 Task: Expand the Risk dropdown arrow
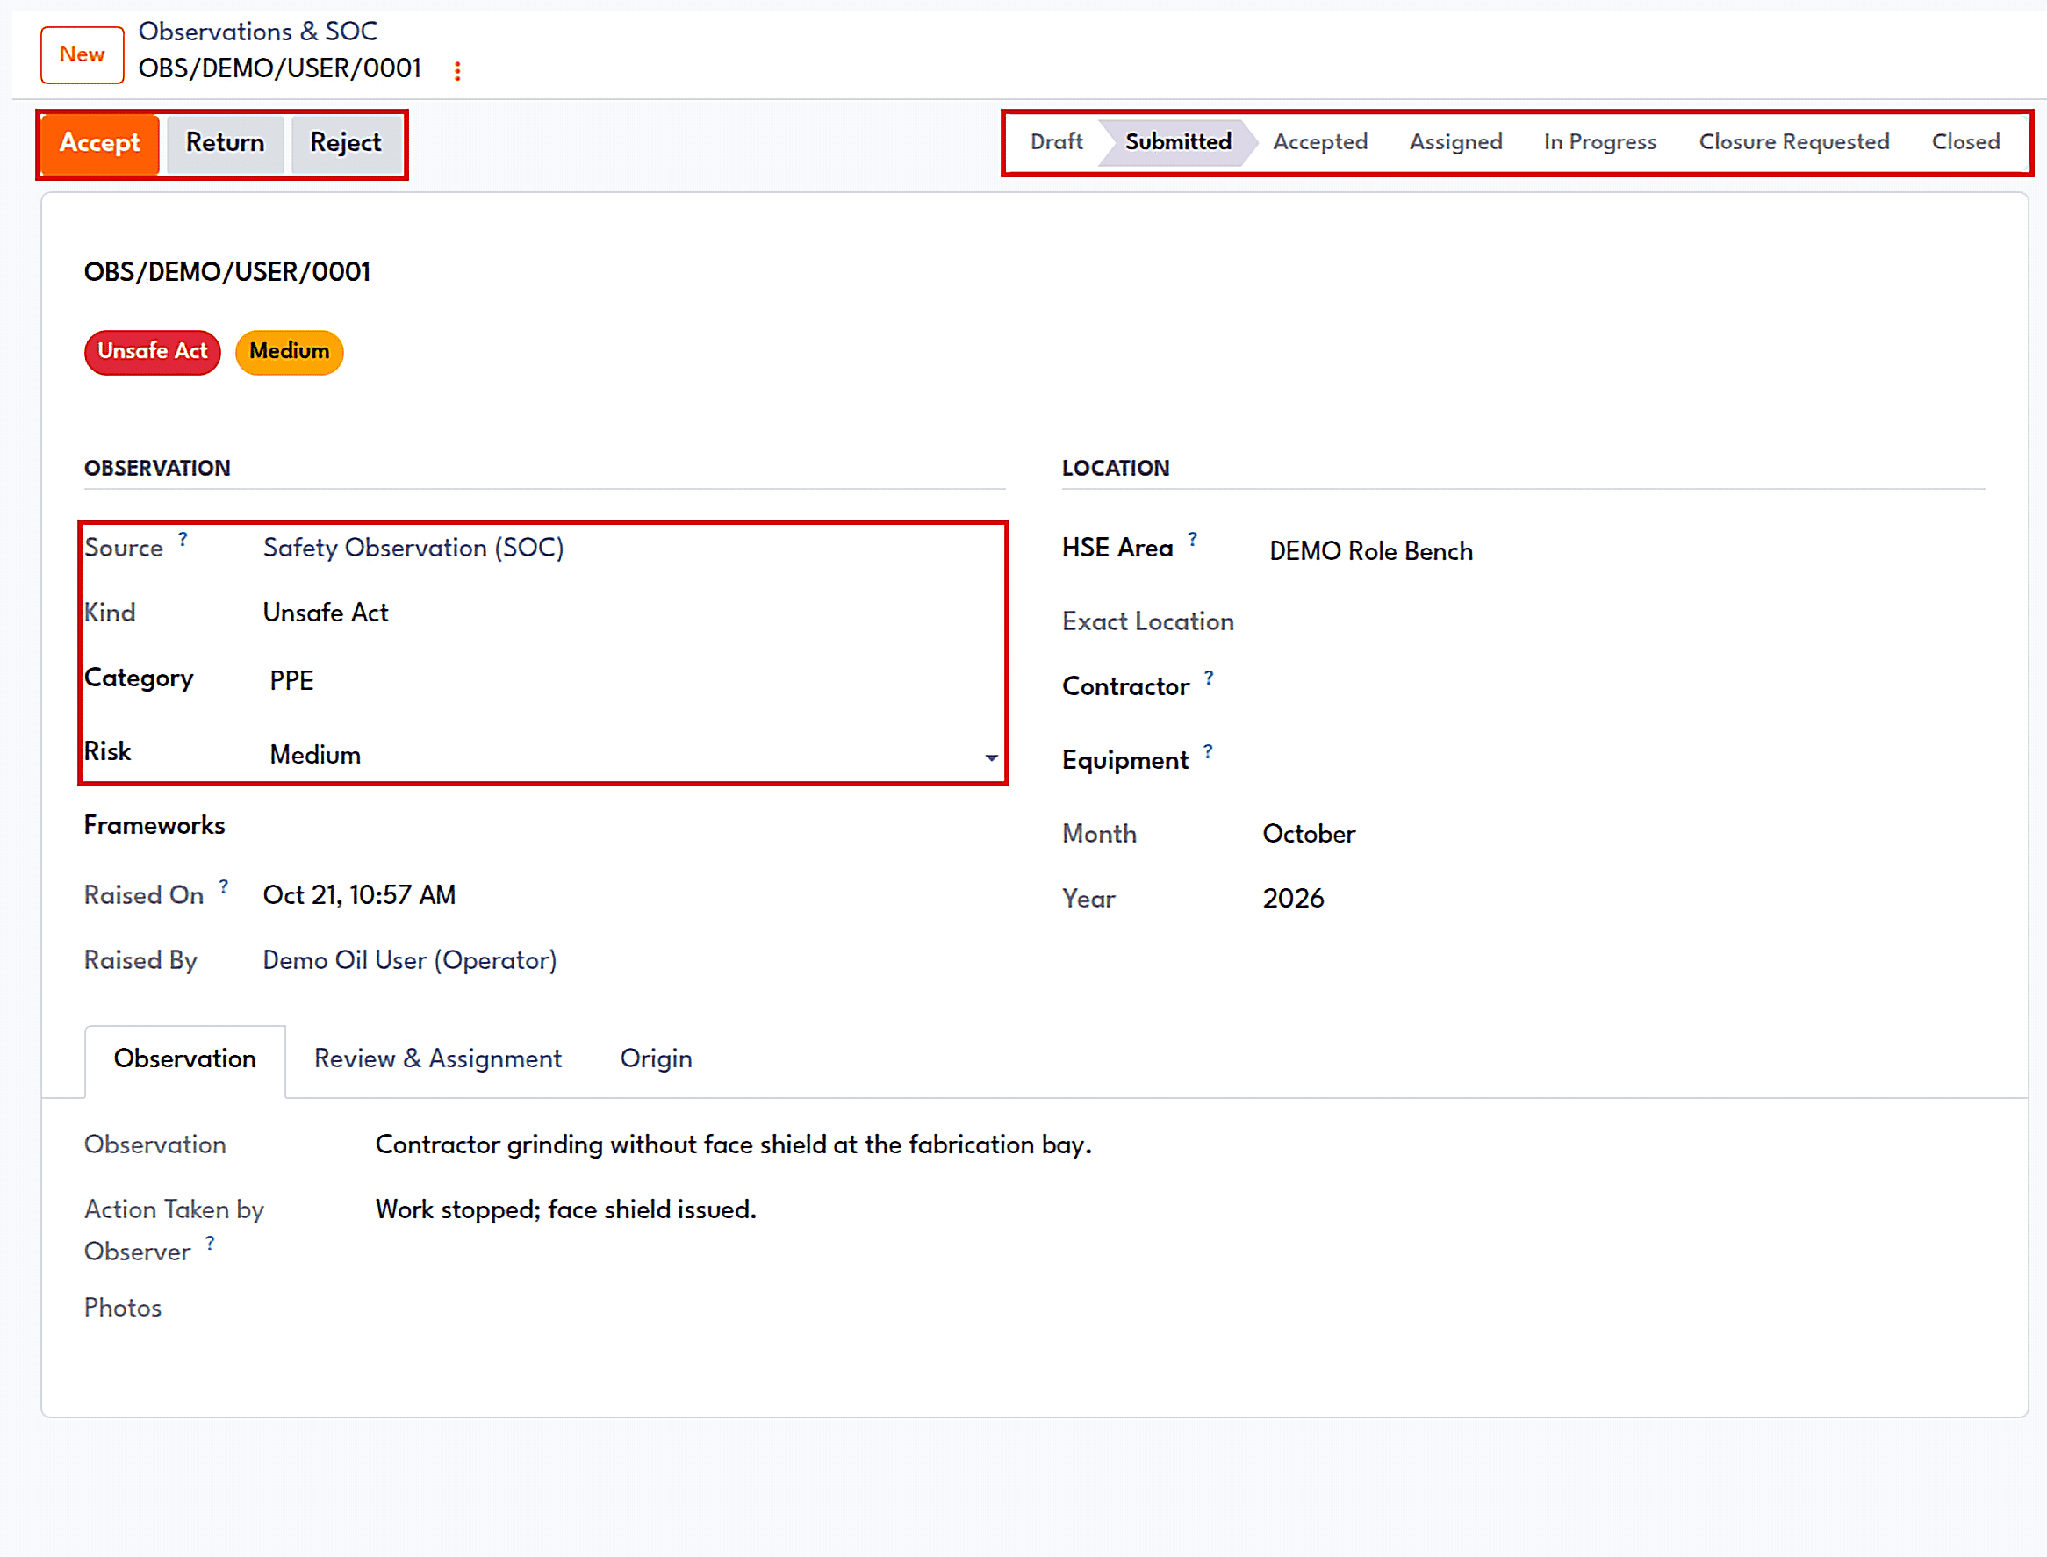click(x=991, y=758)
